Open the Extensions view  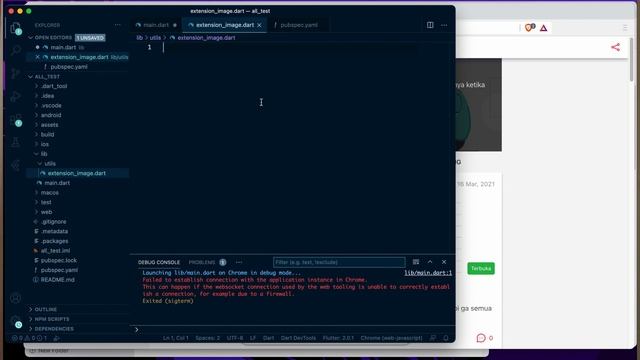tap(16, 120)
